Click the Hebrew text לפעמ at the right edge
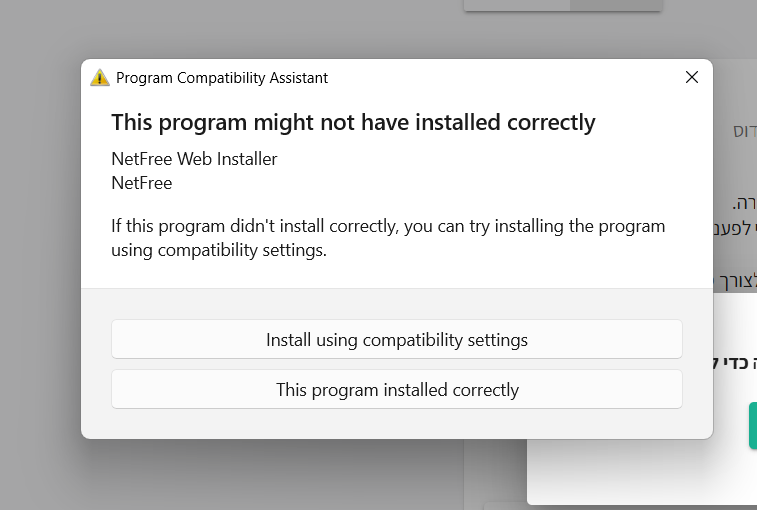 [735, 227]
